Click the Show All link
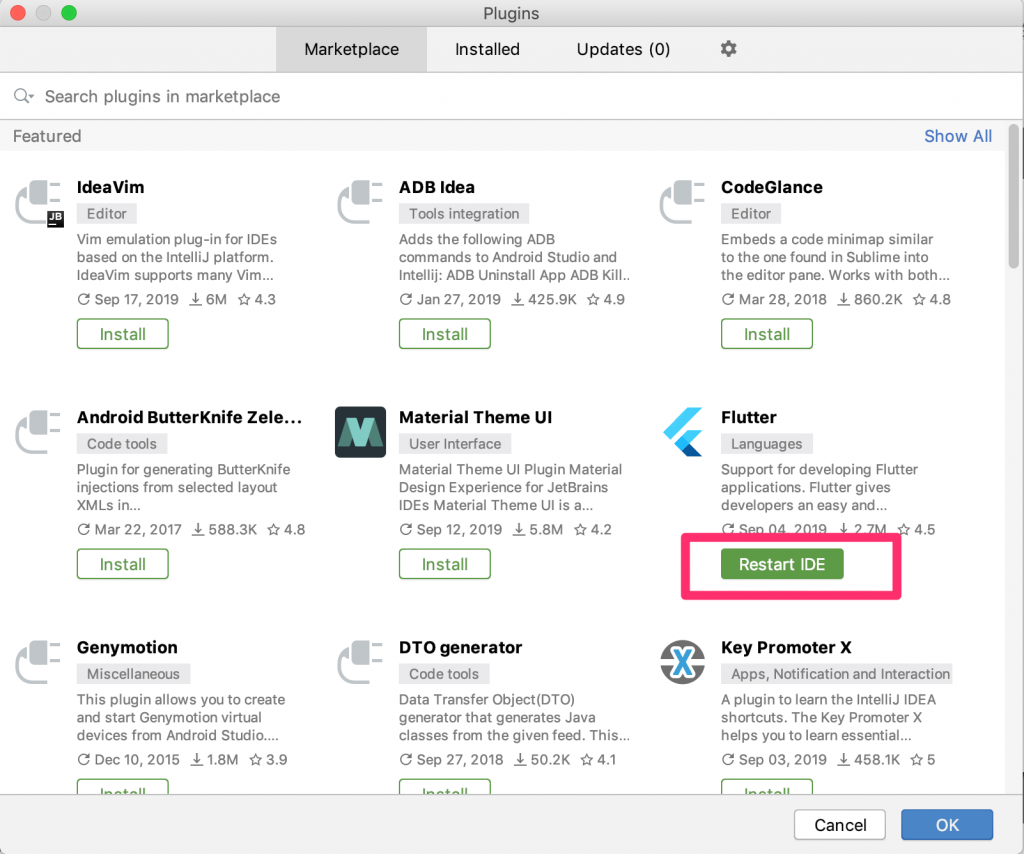1024x854 pixels. 957,136
